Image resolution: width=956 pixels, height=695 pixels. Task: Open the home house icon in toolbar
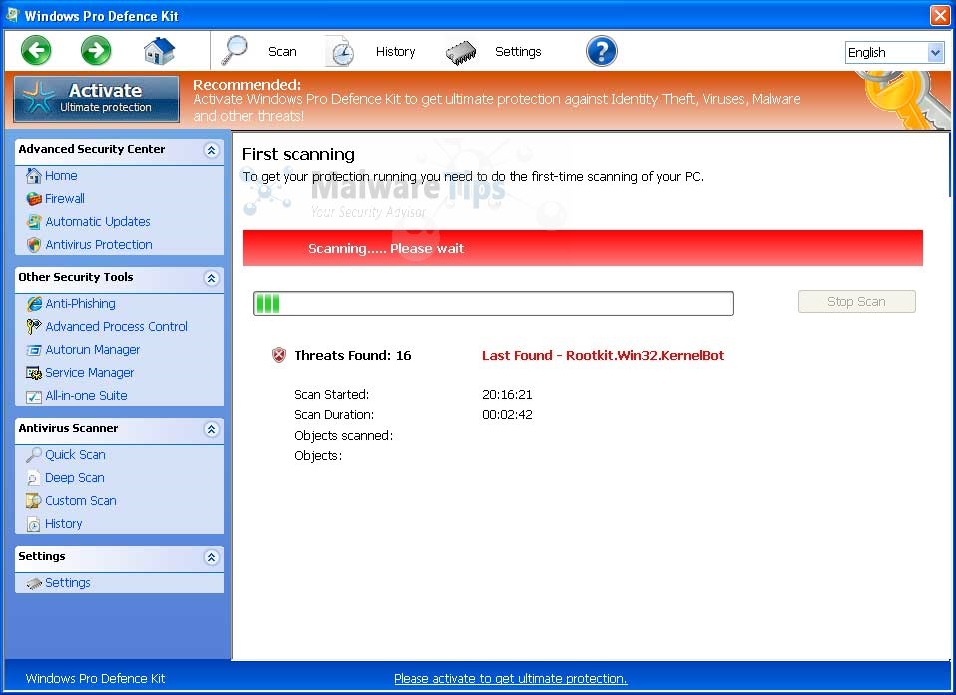coord(159,51)
